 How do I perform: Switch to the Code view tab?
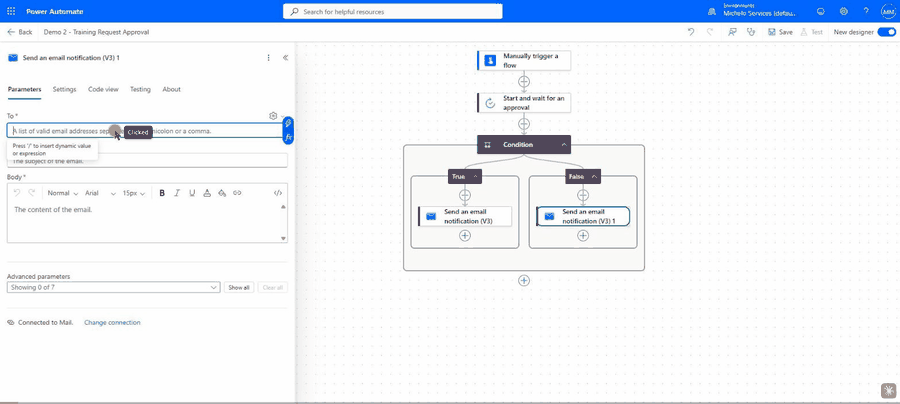click(103, 90)
